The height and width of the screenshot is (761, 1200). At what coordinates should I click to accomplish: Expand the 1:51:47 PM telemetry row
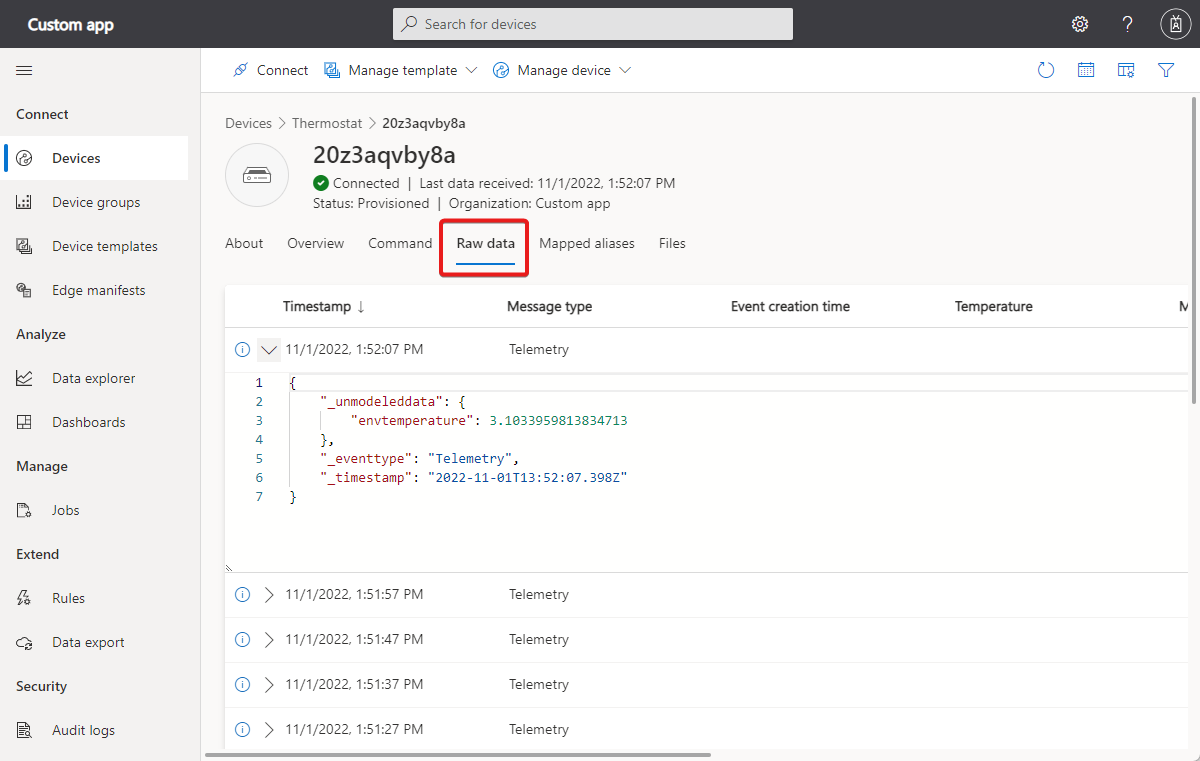click(x=268, y=639)
